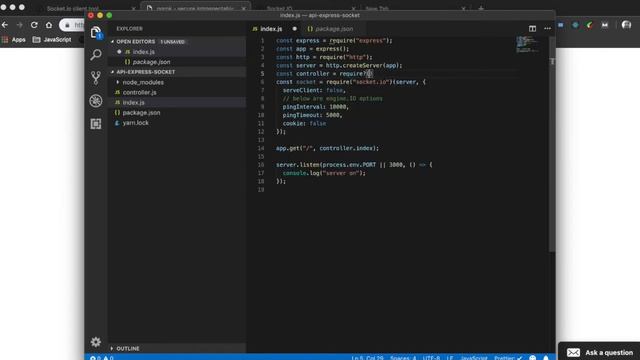Open notifications bell in status bar
Image resolution: width=640 pixels, height=360 pixels.
coord(546,357)
